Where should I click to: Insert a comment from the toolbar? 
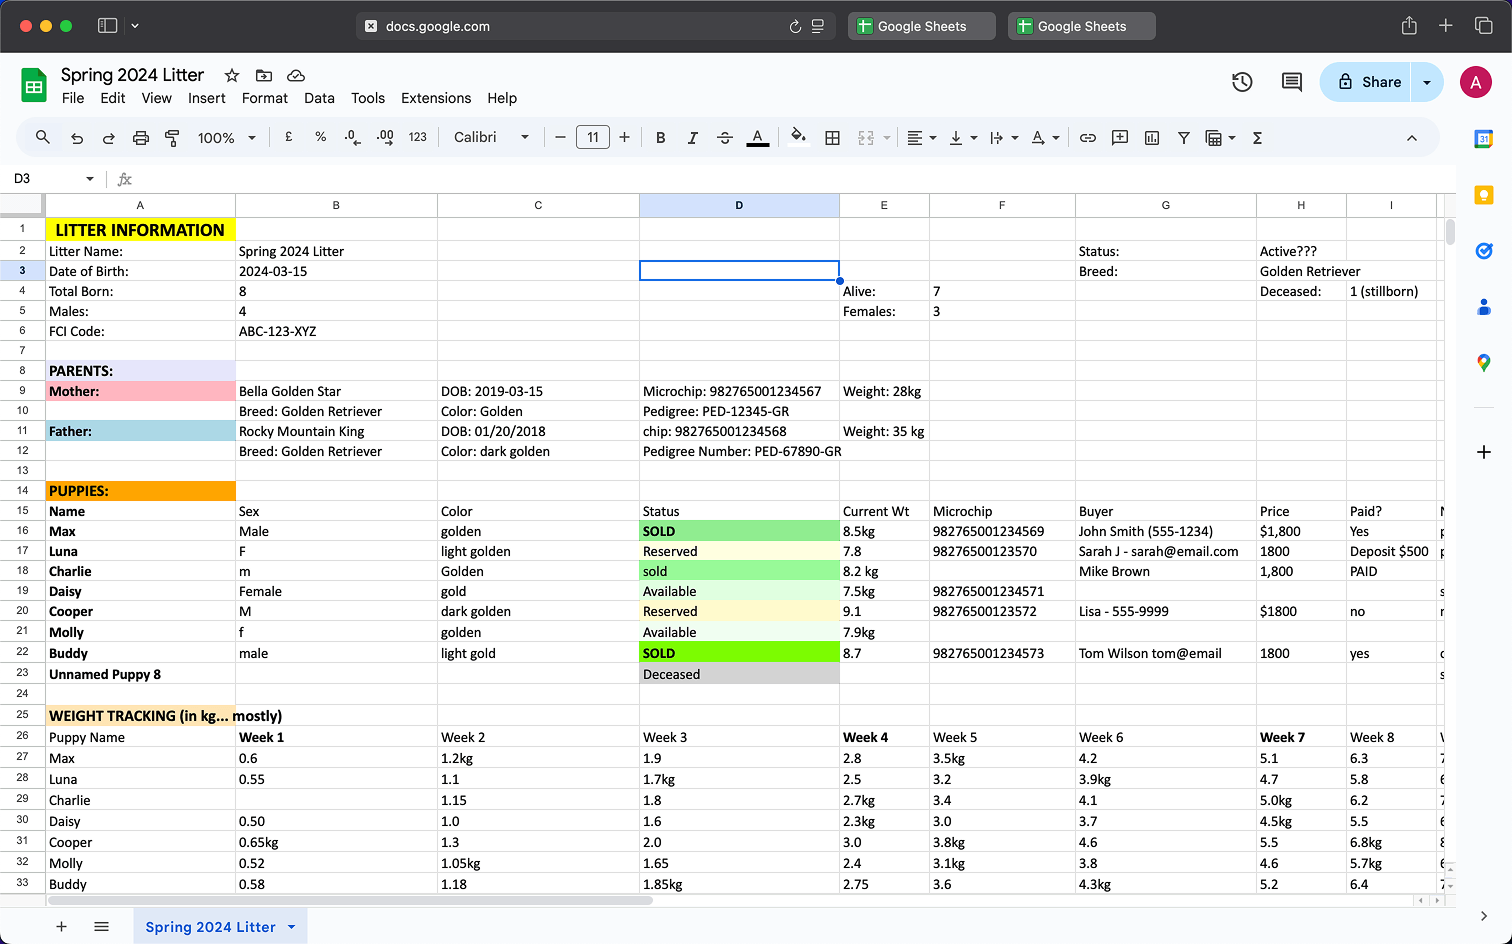click(x=1119, y=137)
